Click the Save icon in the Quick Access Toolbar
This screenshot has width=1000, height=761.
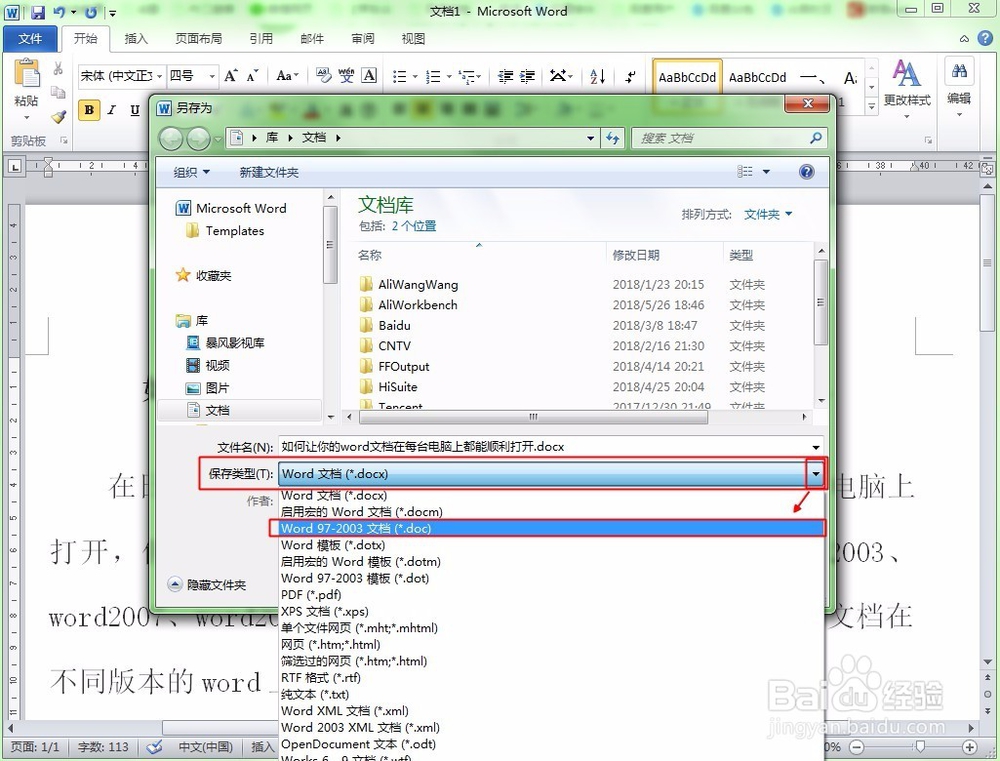38,11
